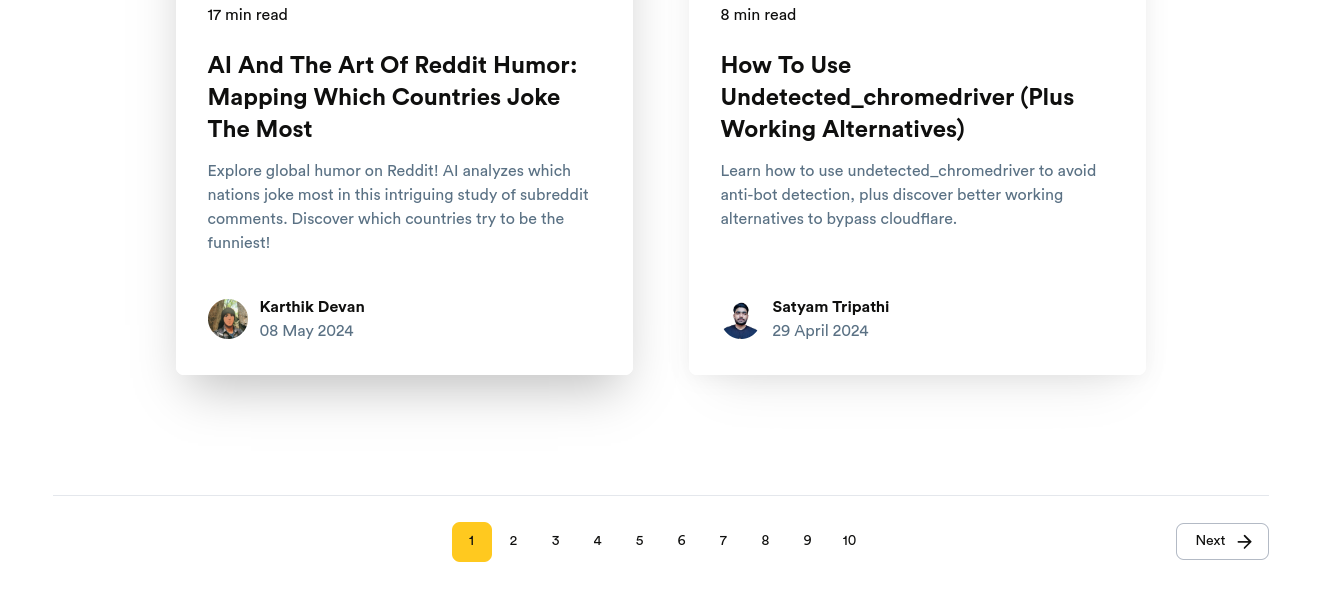The height and width of the screenshot is (602, 1325).
Task: Open the last page, page 10
Action: pyautogui.click(x=849, y=541)
